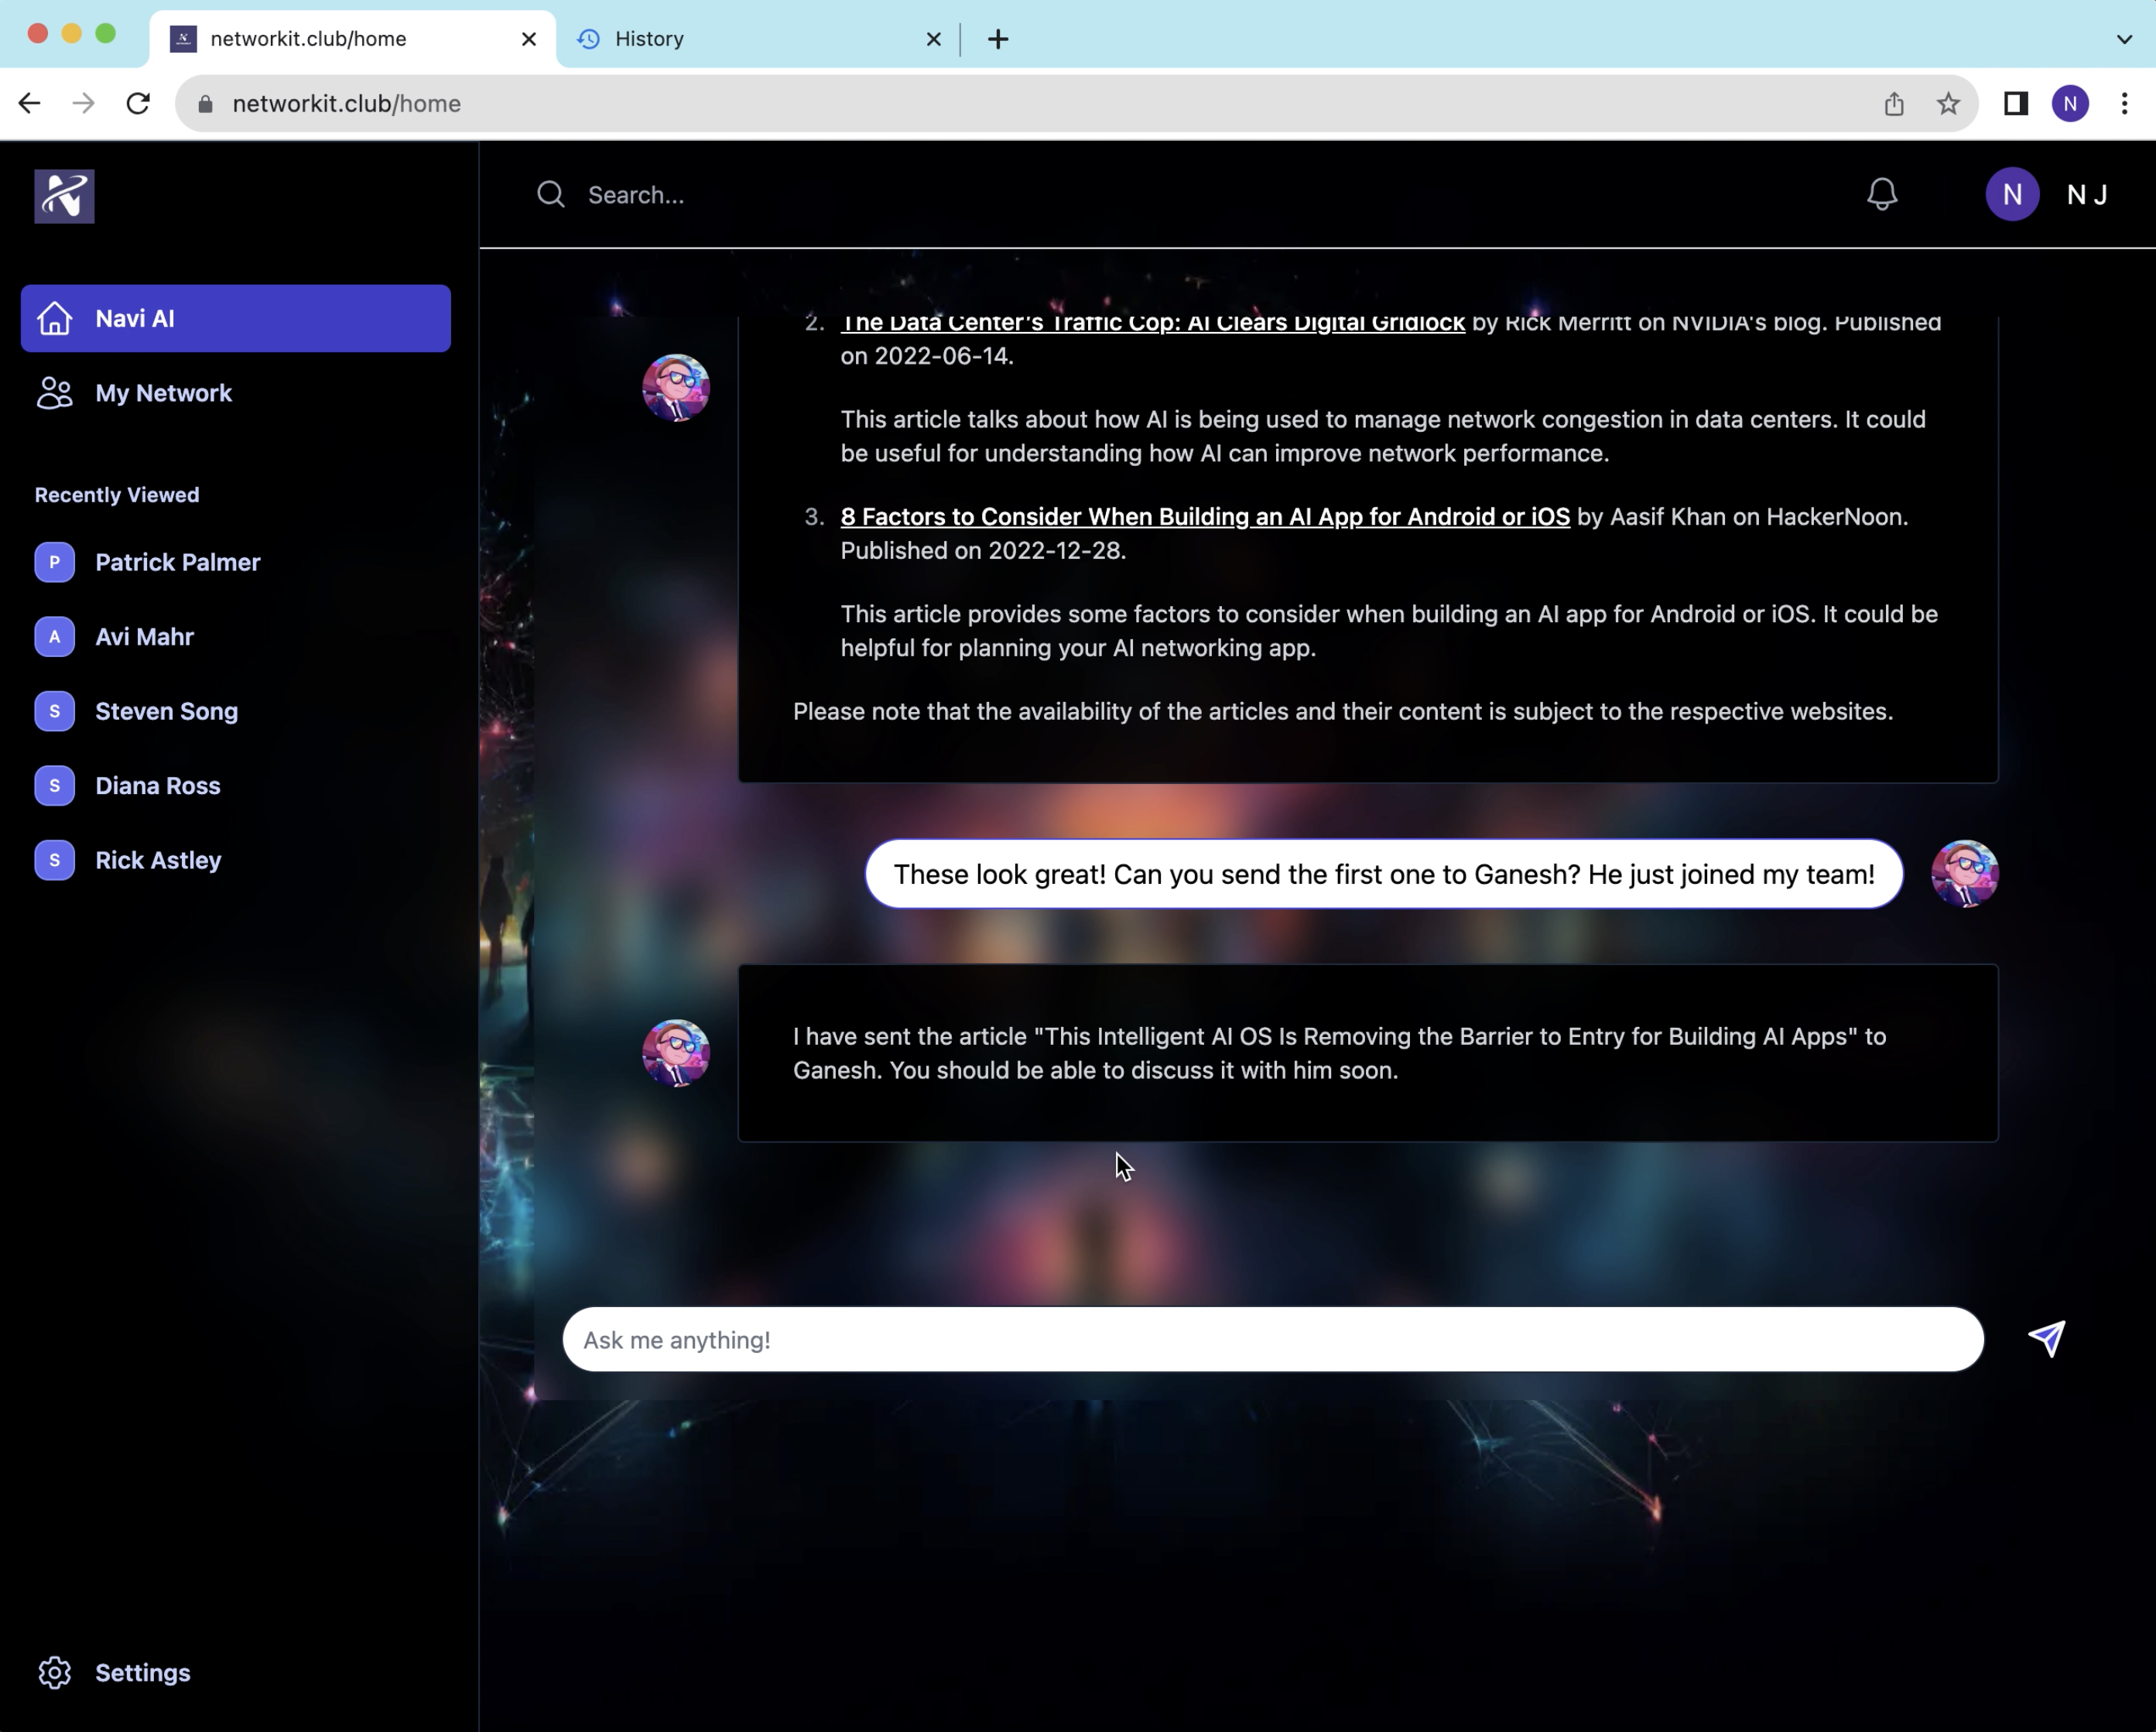Open the Chrome three-dot menu

coord(2124,104)
